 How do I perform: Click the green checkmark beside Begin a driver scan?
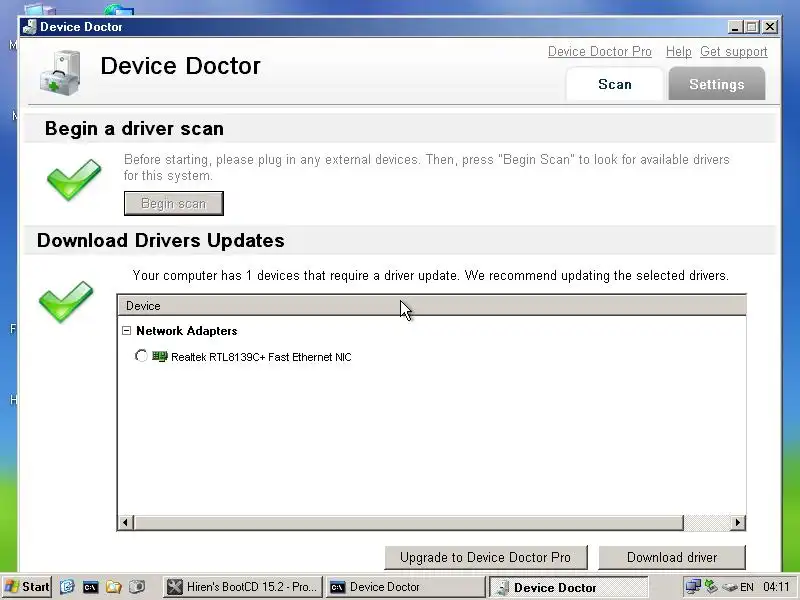[x=74, y=179]
